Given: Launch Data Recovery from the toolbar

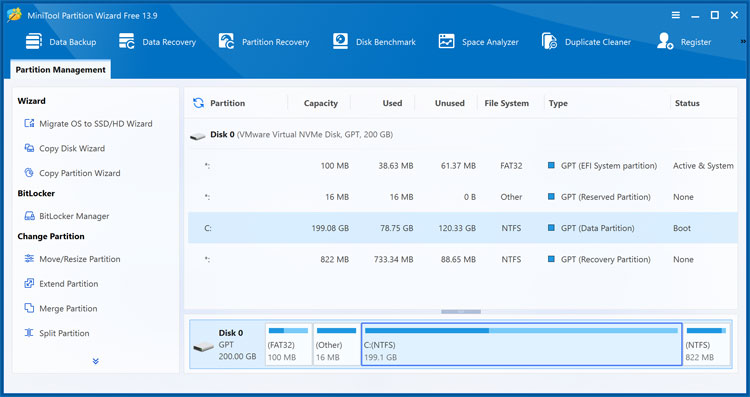Looking at the screenshot, I should pyautogui.click(x=127, y=42).
